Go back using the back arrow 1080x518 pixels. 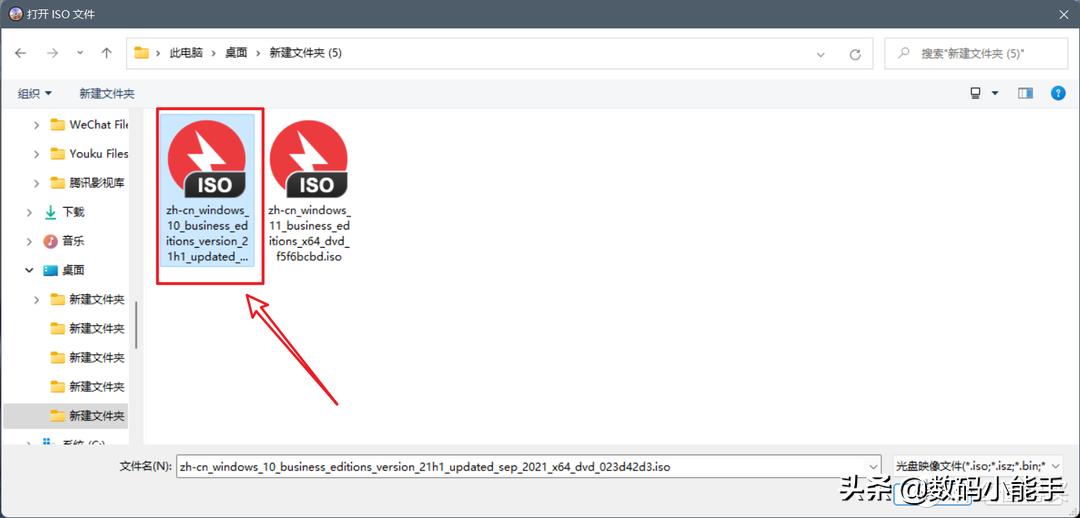click(x=21, y=53)
